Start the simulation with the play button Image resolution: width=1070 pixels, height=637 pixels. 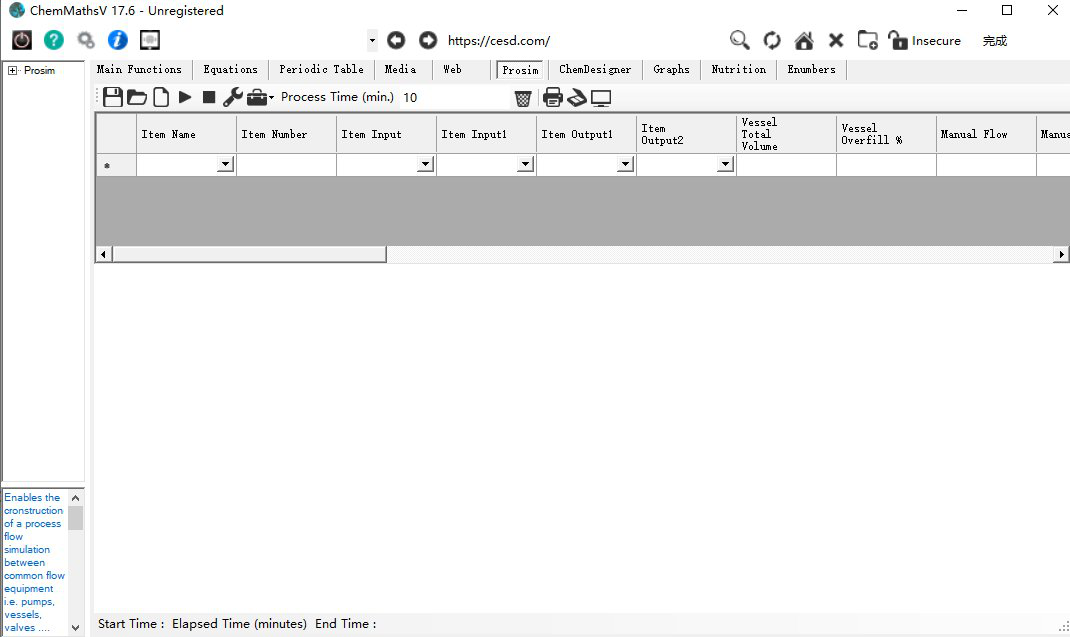point(185,97)
